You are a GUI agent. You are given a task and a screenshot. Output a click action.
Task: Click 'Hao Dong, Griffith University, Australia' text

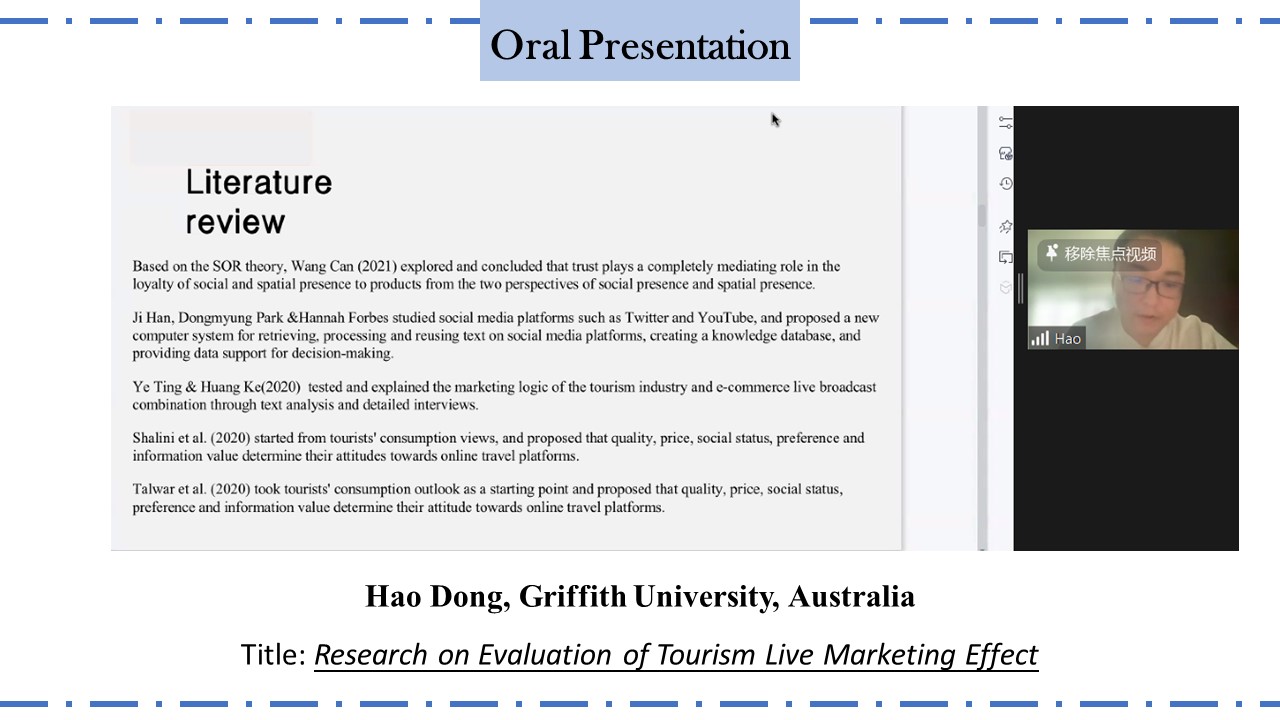tap(640, 596)
